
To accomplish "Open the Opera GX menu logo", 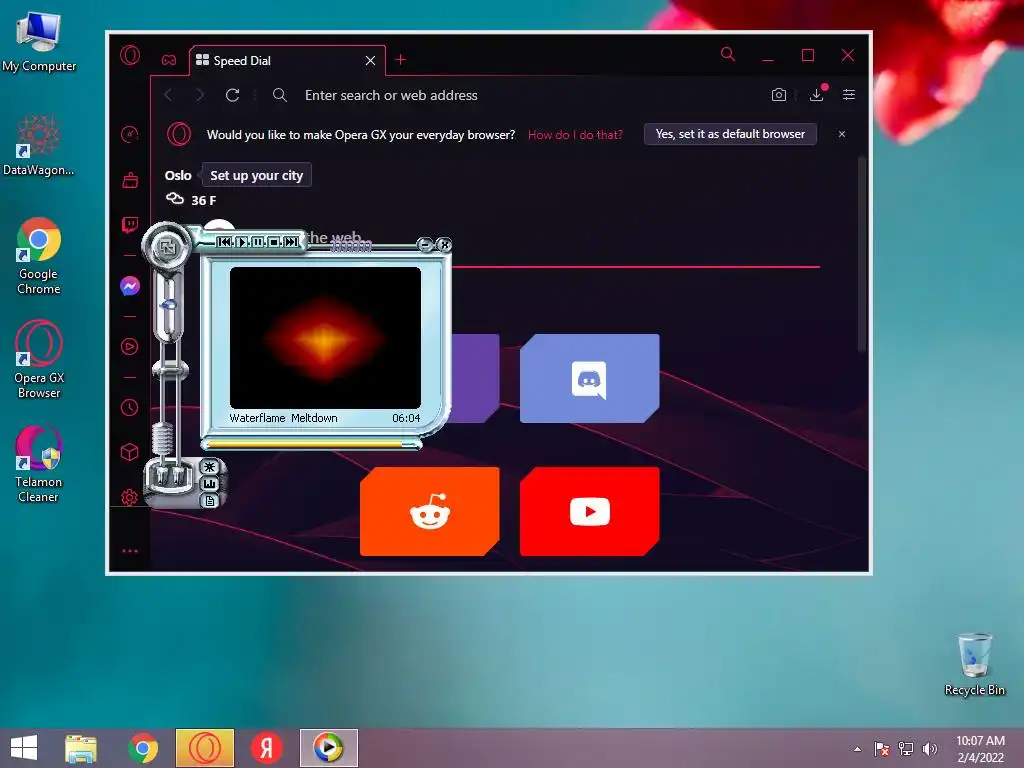I will (130, 55).
